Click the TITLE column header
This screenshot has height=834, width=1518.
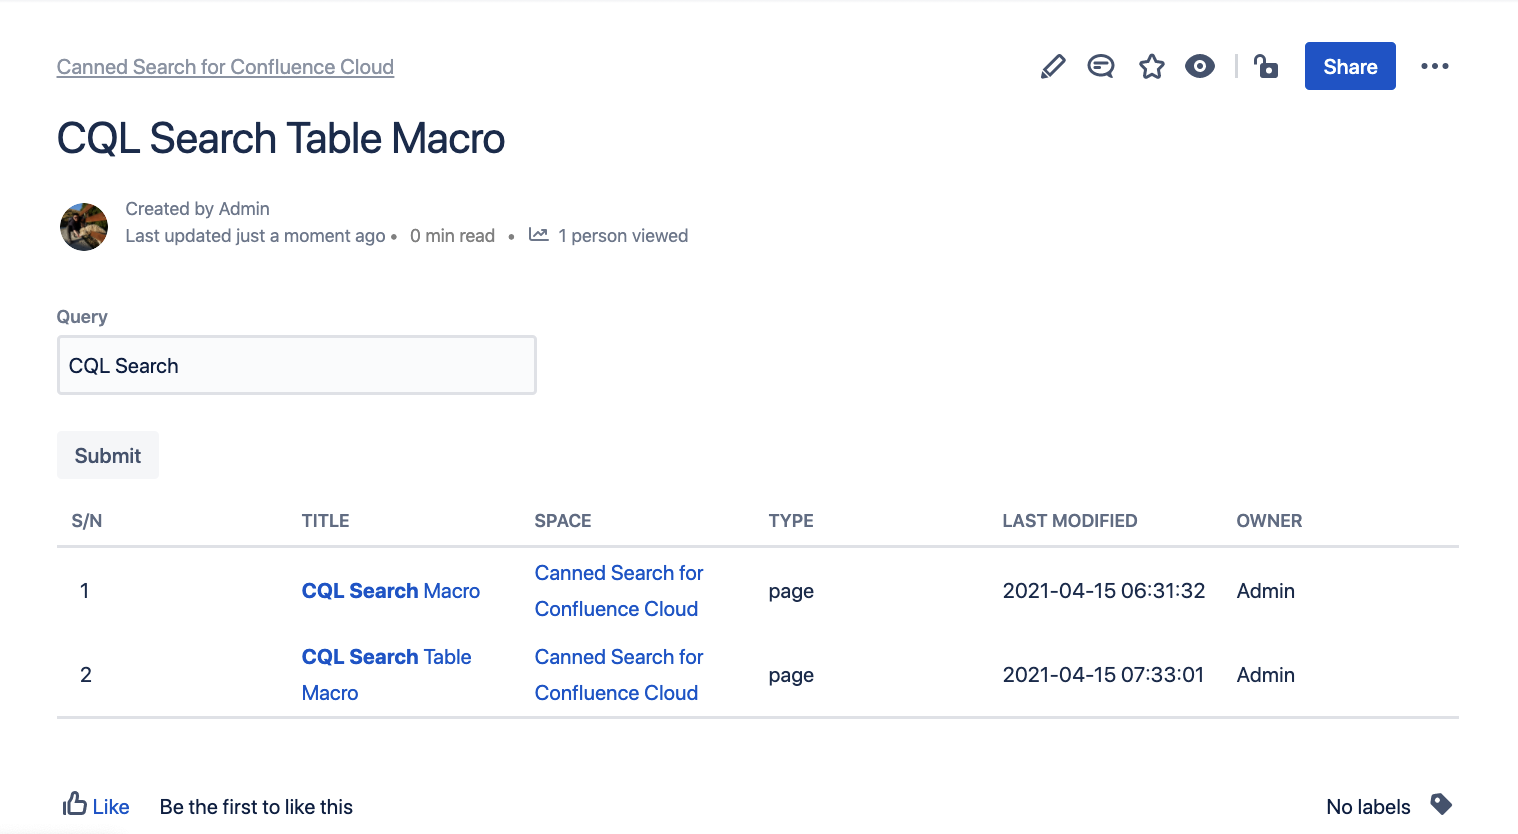[325, 521]
